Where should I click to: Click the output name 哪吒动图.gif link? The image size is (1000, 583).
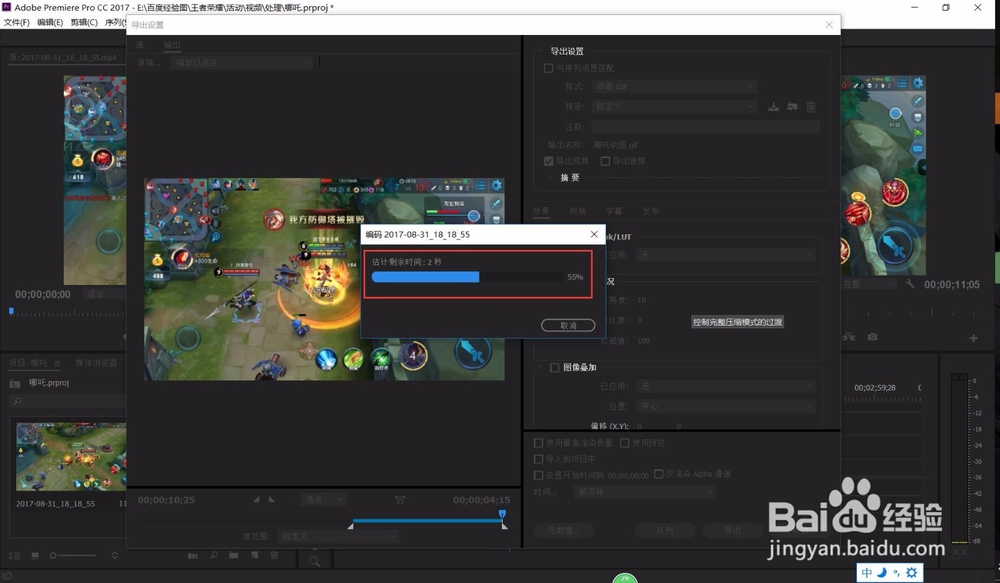(x=615, y=145)
